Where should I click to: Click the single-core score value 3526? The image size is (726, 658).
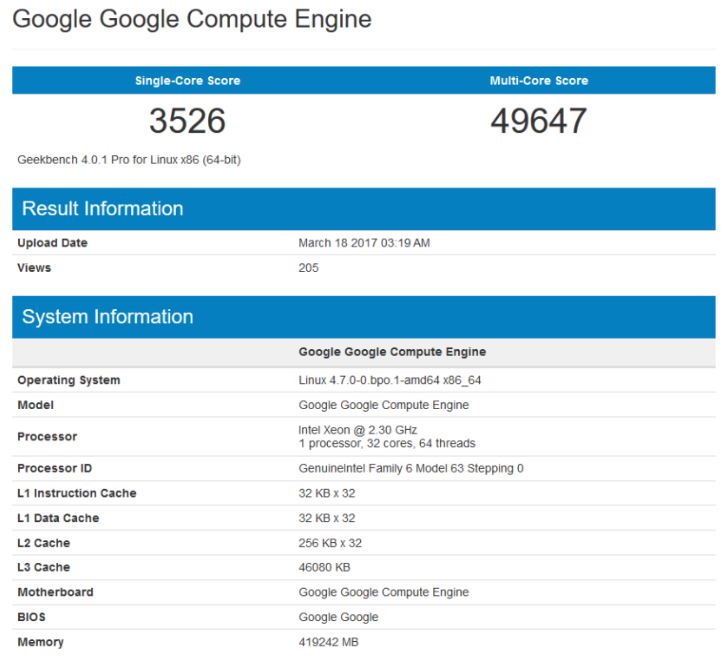tap(188, 121)
